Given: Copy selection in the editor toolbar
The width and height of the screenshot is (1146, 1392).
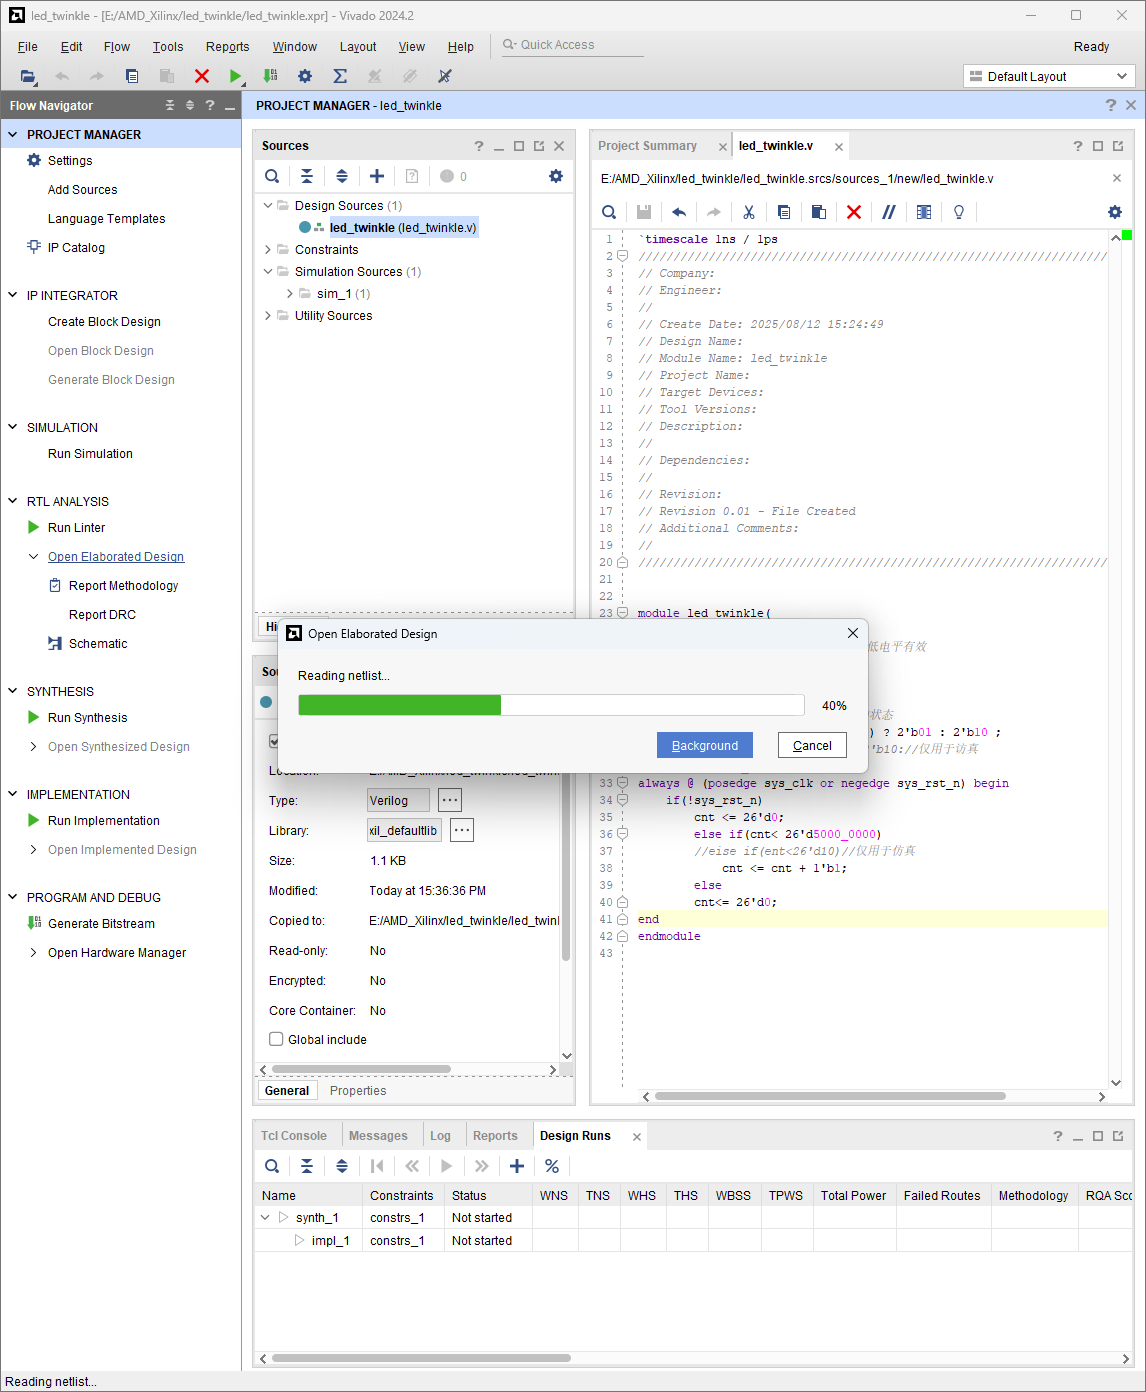Looking at the screenshot, I should click(x=784, y=212).
